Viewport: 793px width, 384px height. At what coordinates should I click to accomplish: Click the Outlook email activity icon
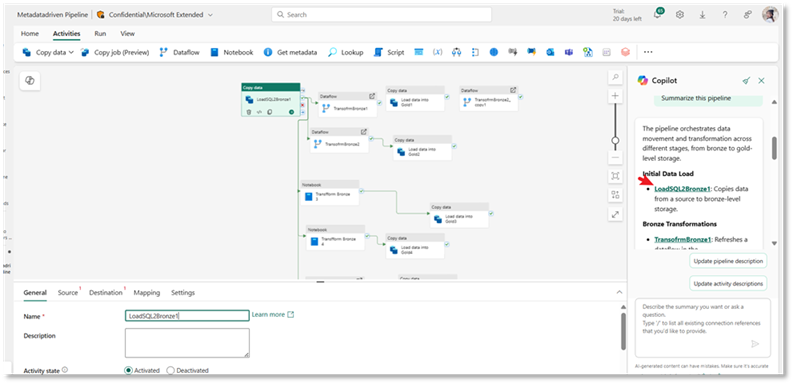550,52
